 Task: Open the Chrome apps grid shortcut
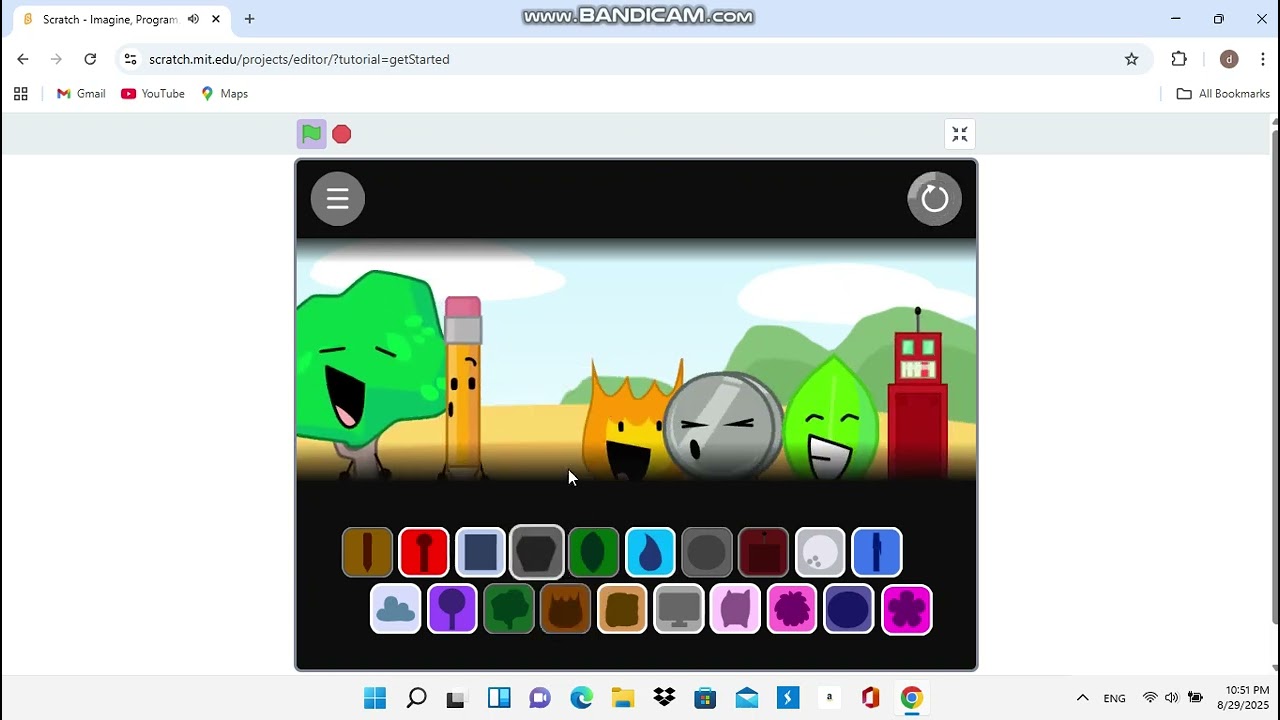click(20, 94)
